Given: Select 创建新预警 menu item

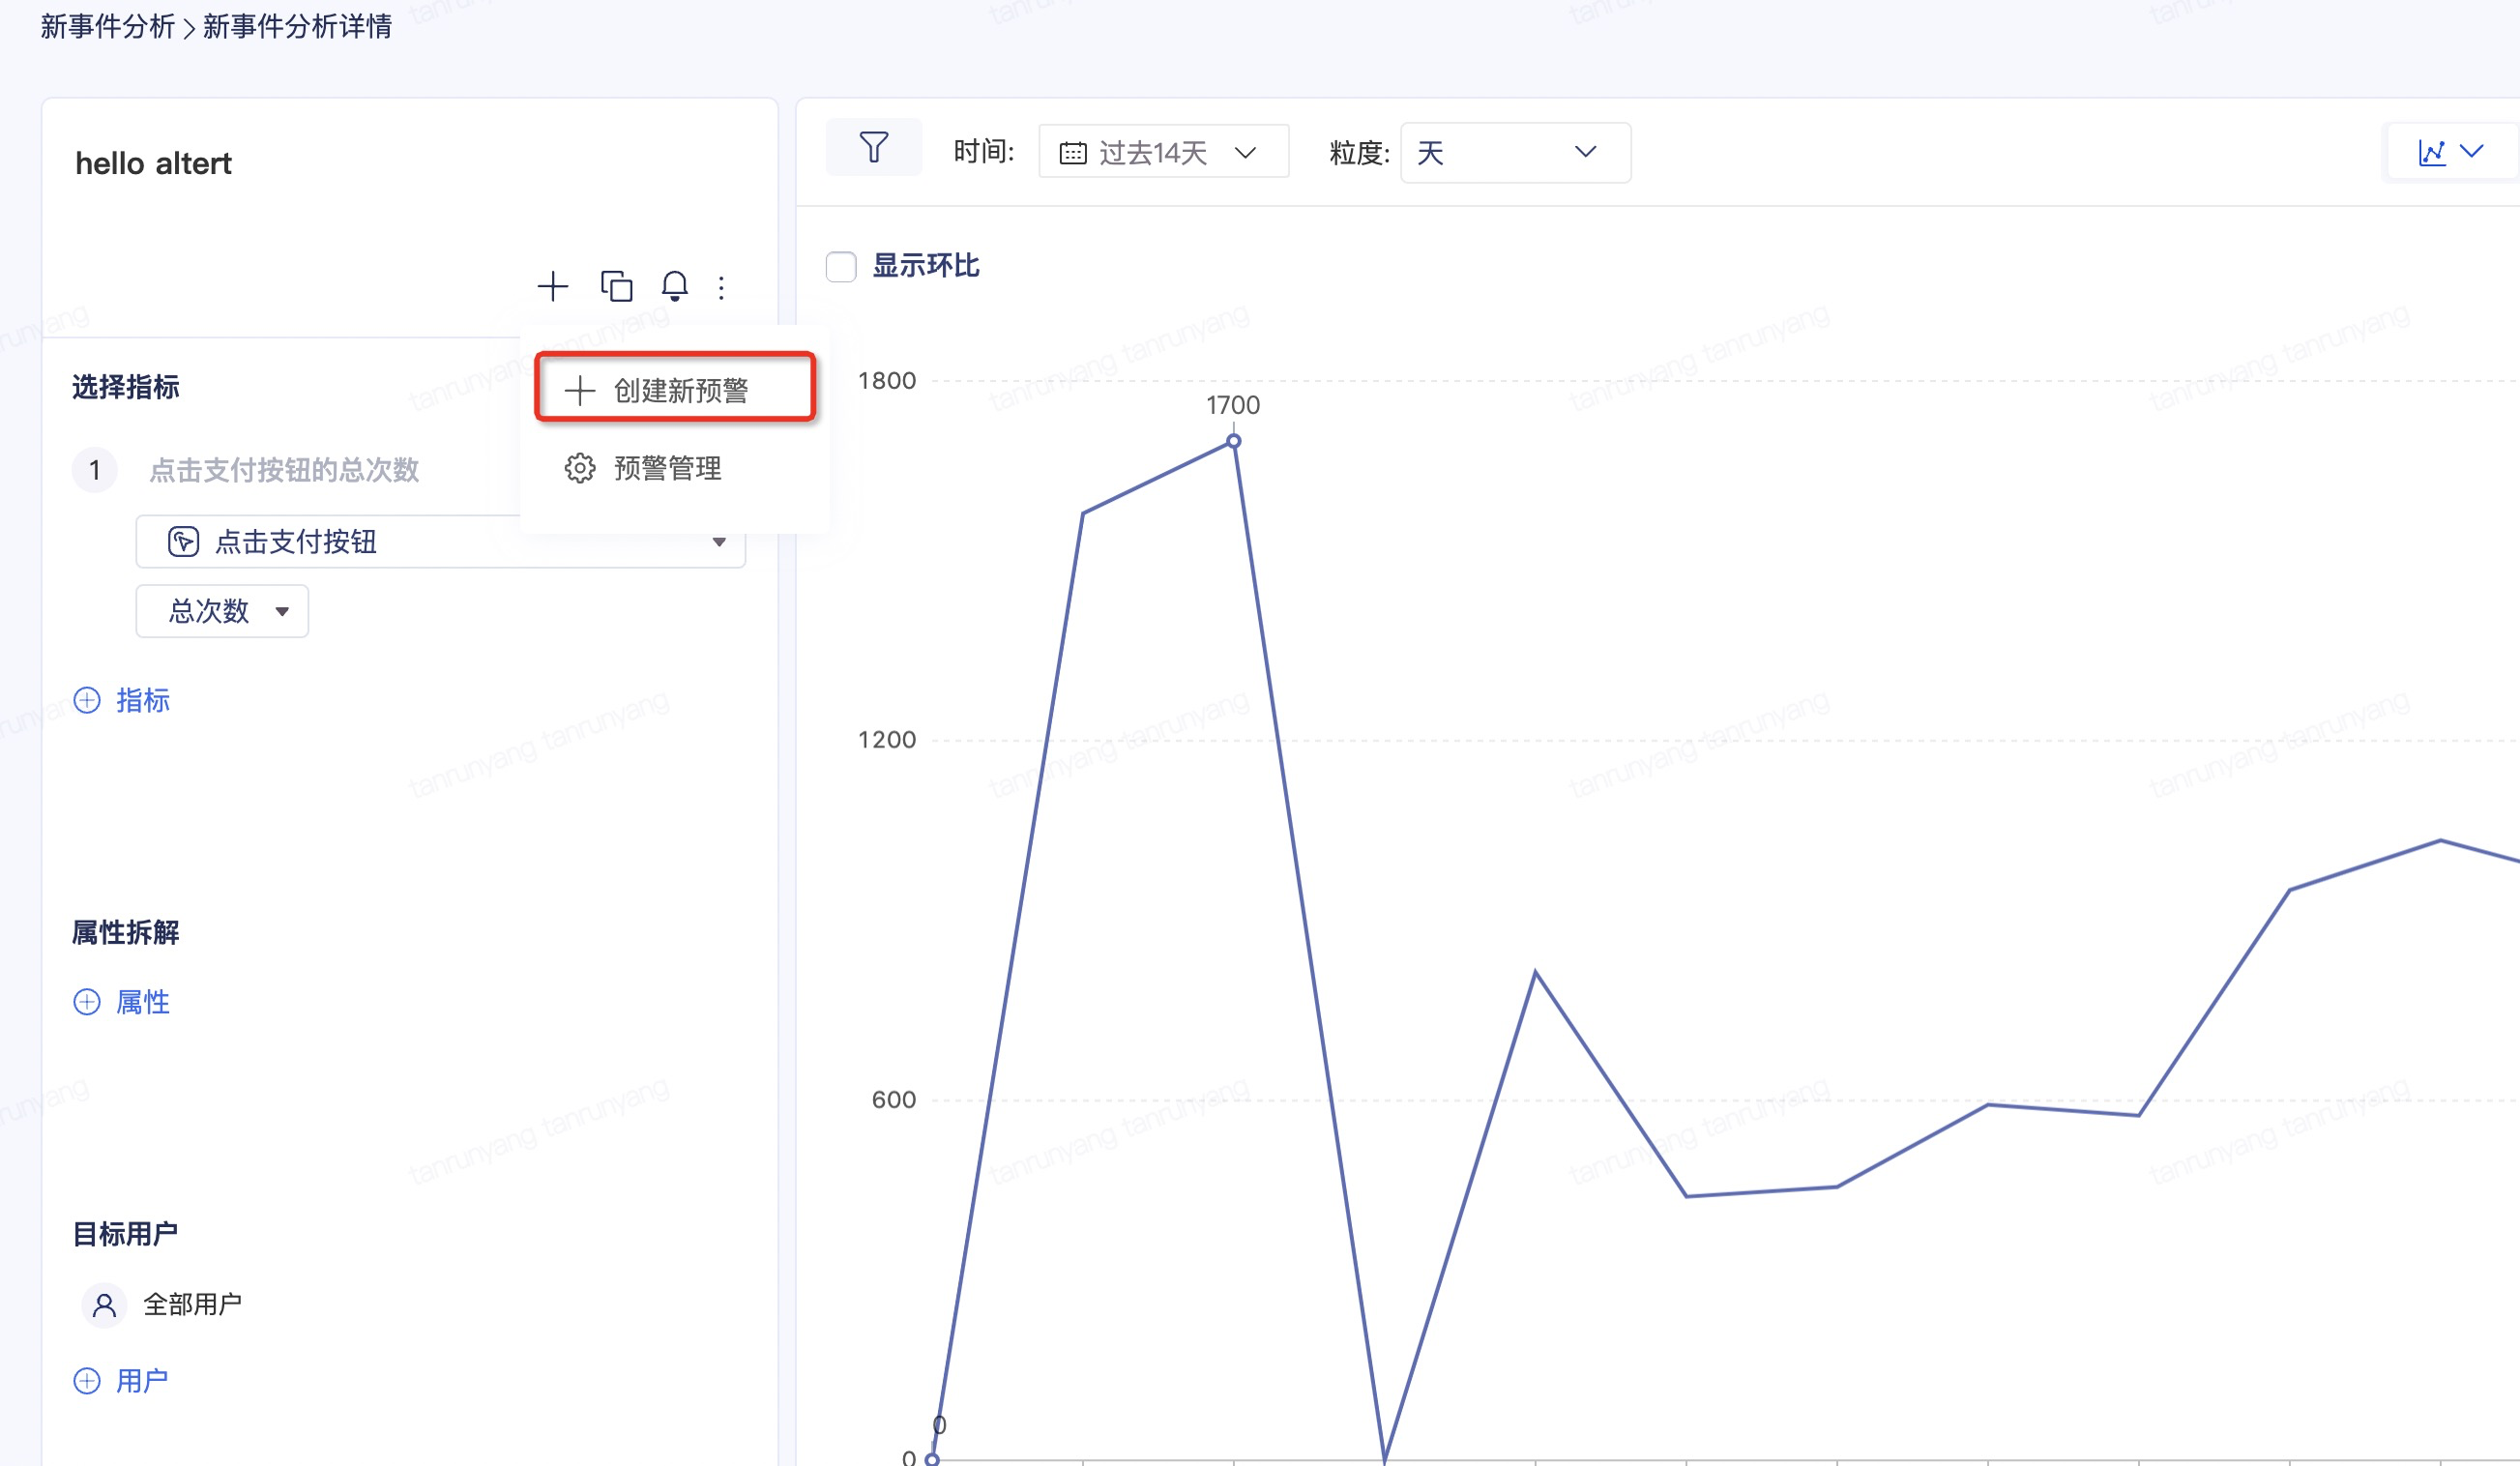Looking at the screenshot, I should [x=675, y=389].
